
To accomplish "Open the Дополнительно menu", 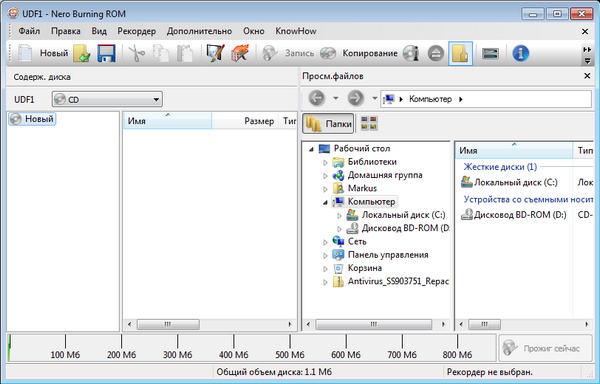I will pos(199,31).
